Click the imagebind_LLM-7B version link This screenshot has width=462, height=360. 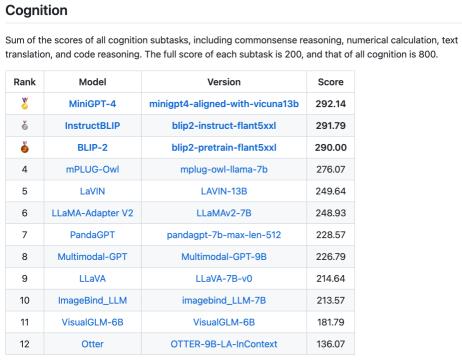pyautogui.click(x=224, y=300)
